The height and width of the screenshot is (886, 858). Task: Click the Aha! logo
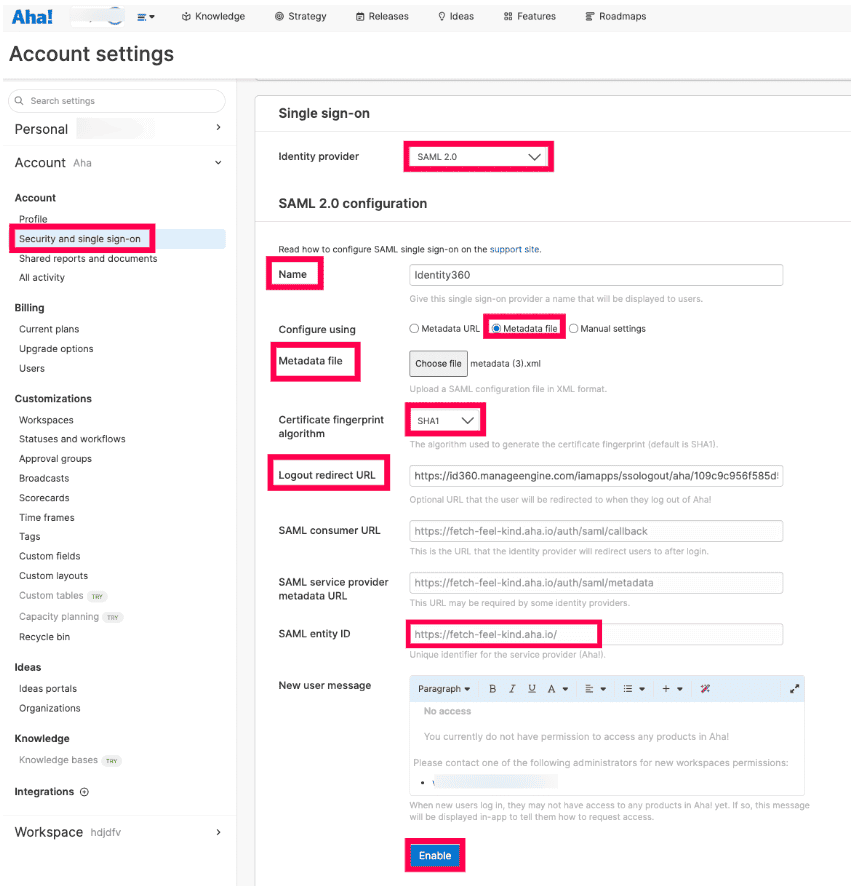tap(32, 17)
